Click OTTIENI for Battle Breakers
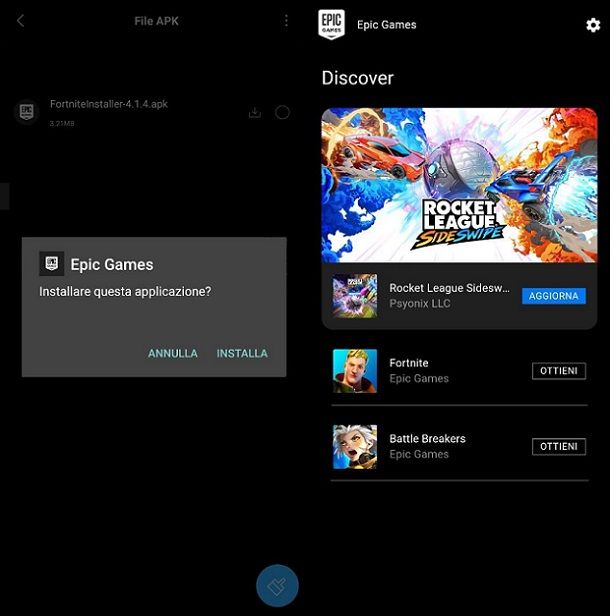Viewport: 610px width, 616px height. [559, 447]
